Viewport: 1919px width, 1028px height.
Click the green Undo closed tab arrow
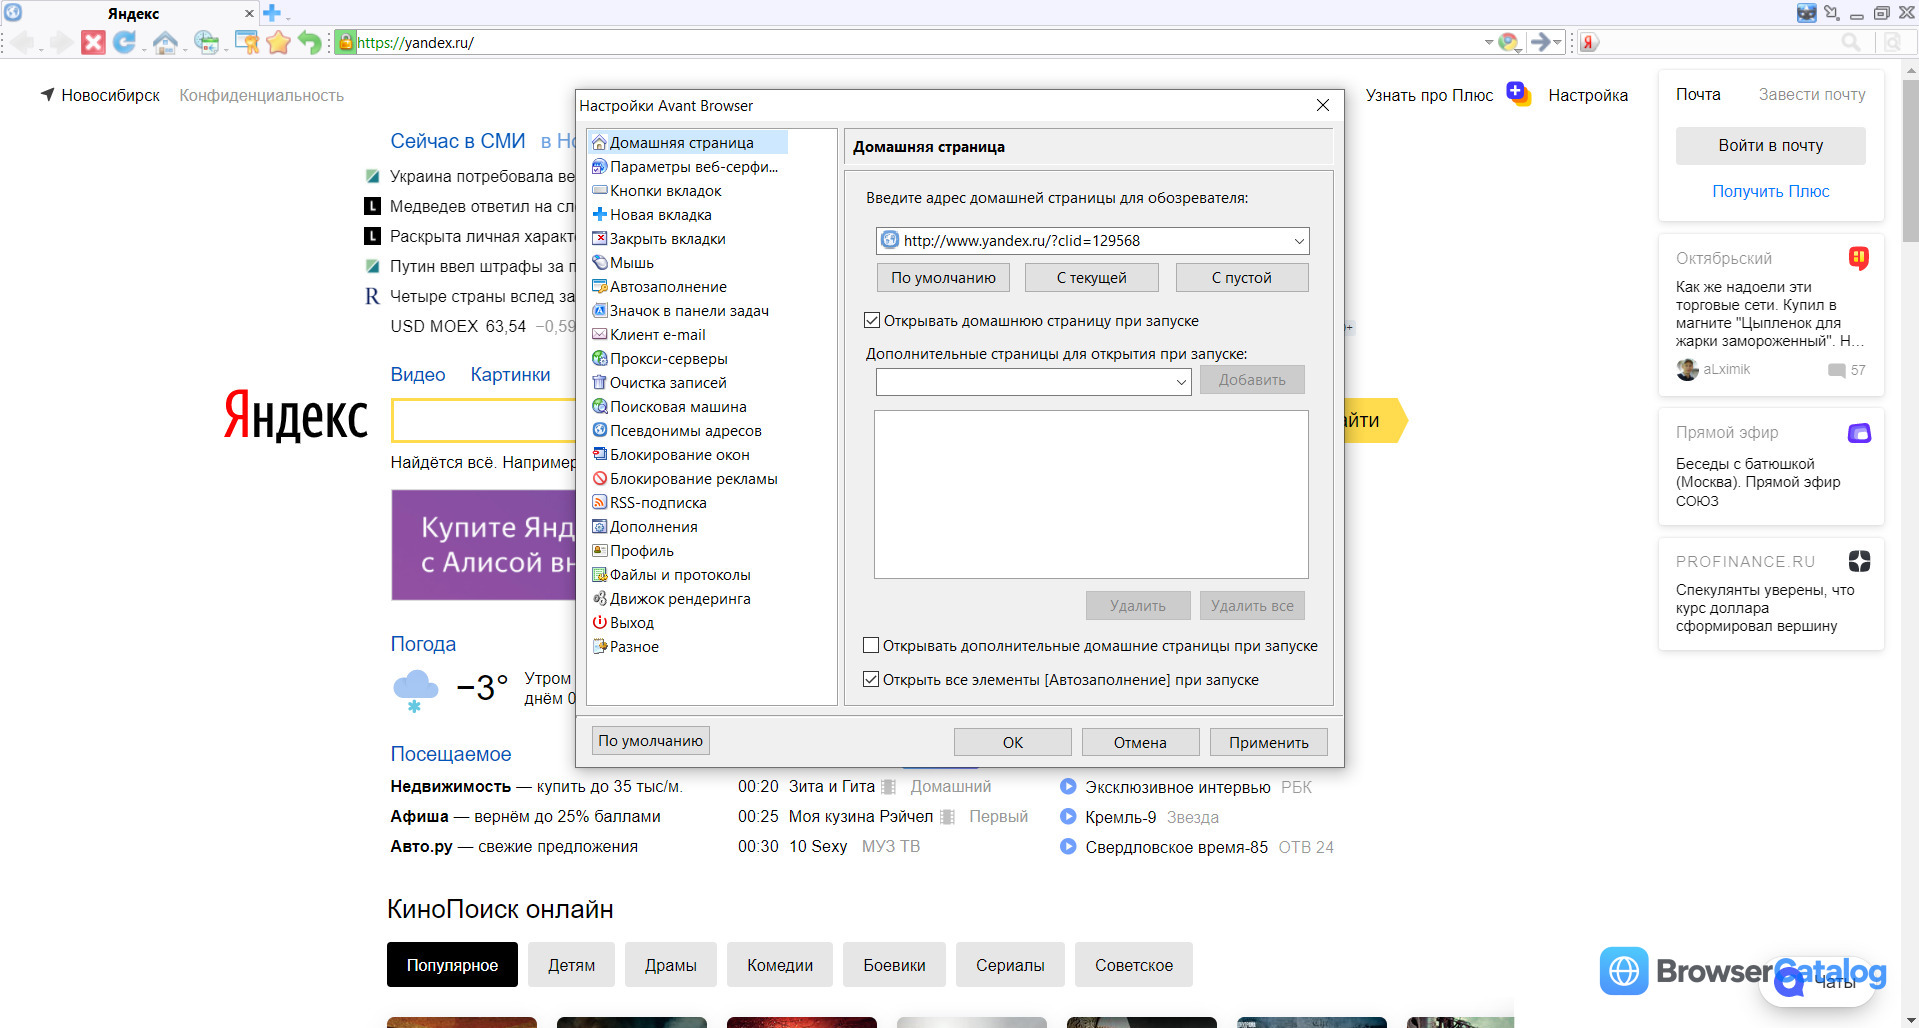click(x=310, y=42)
